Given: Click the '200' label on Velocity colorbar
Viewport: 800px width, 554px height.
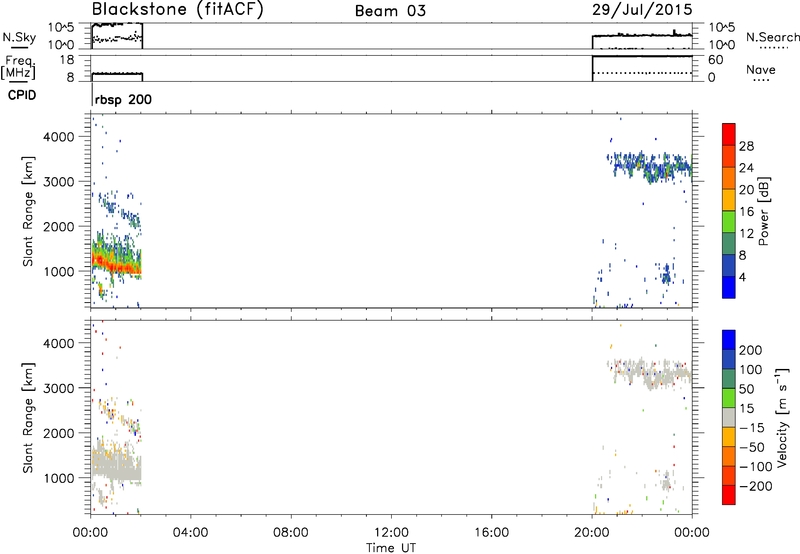Looking at the screenshot, I should click(751, 350).
